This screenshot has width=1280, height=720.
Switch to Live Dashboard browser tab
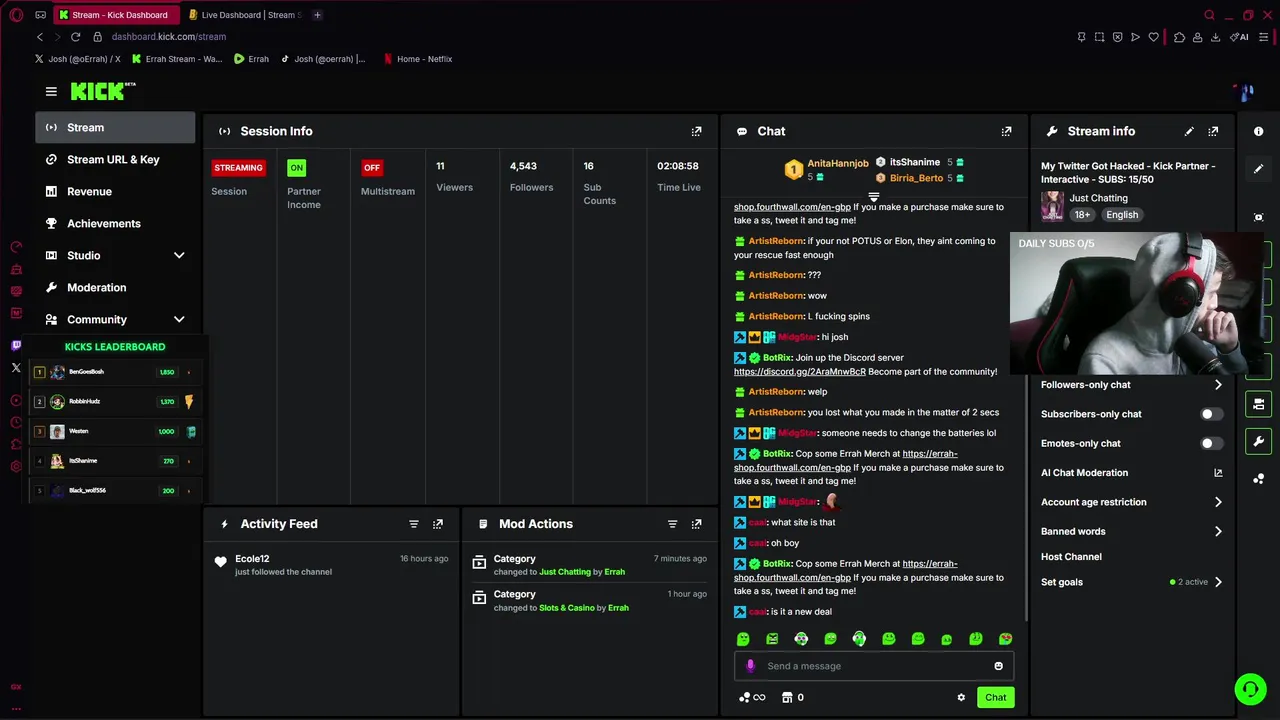click(x=245, y=15)
